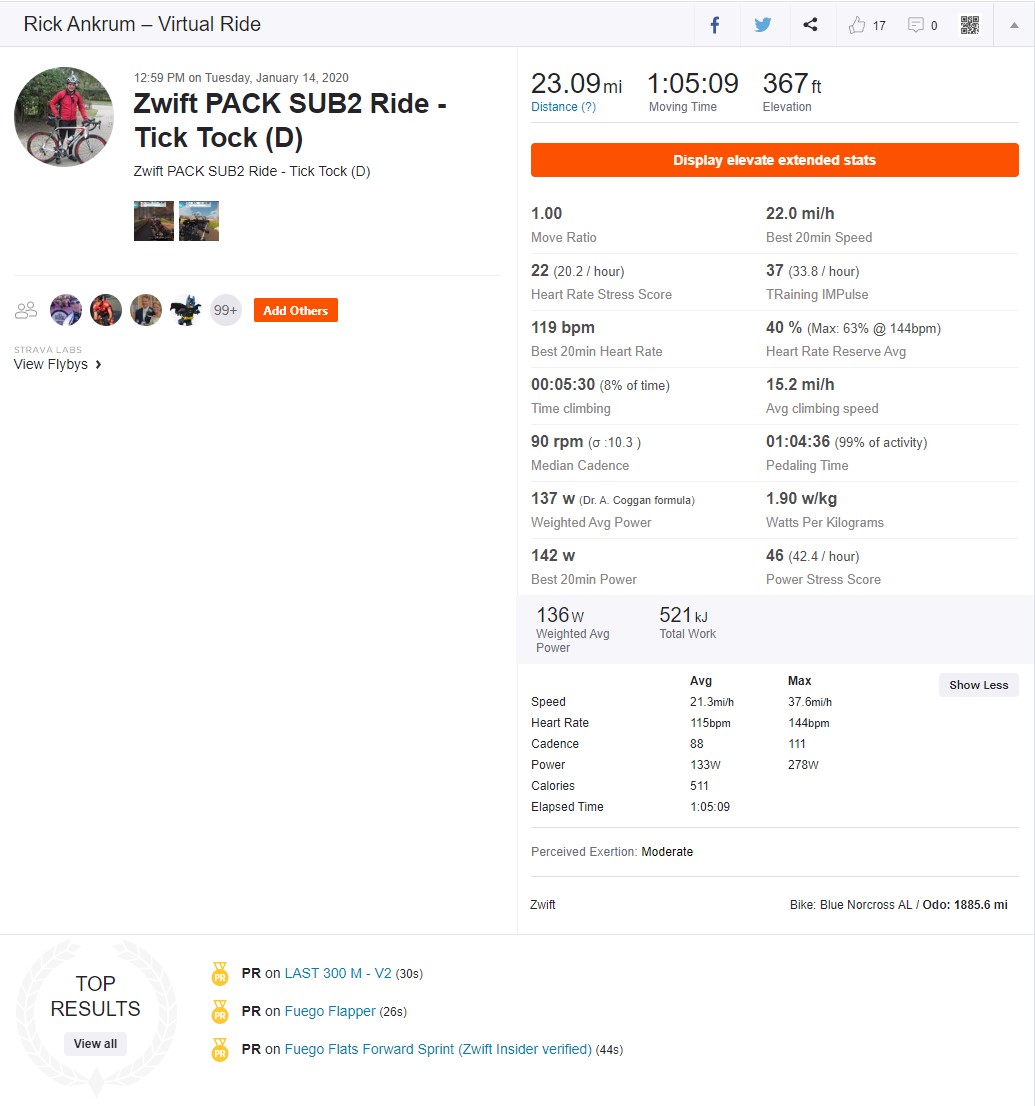
Task: Open first ride photo thumbnail
Action: pos(154,221)
